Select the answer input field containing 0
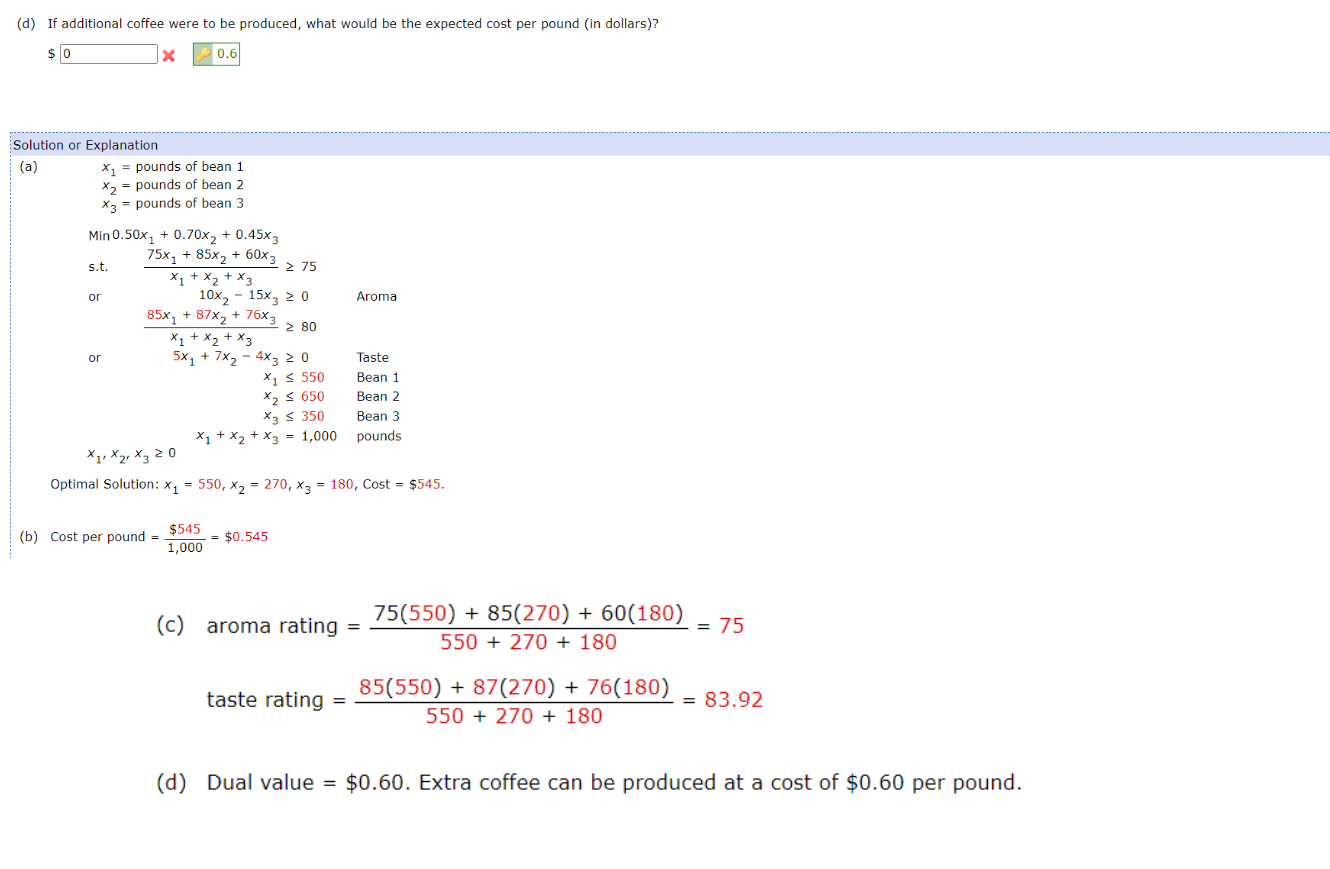1330x869 pixels. (x=108, y=53)
